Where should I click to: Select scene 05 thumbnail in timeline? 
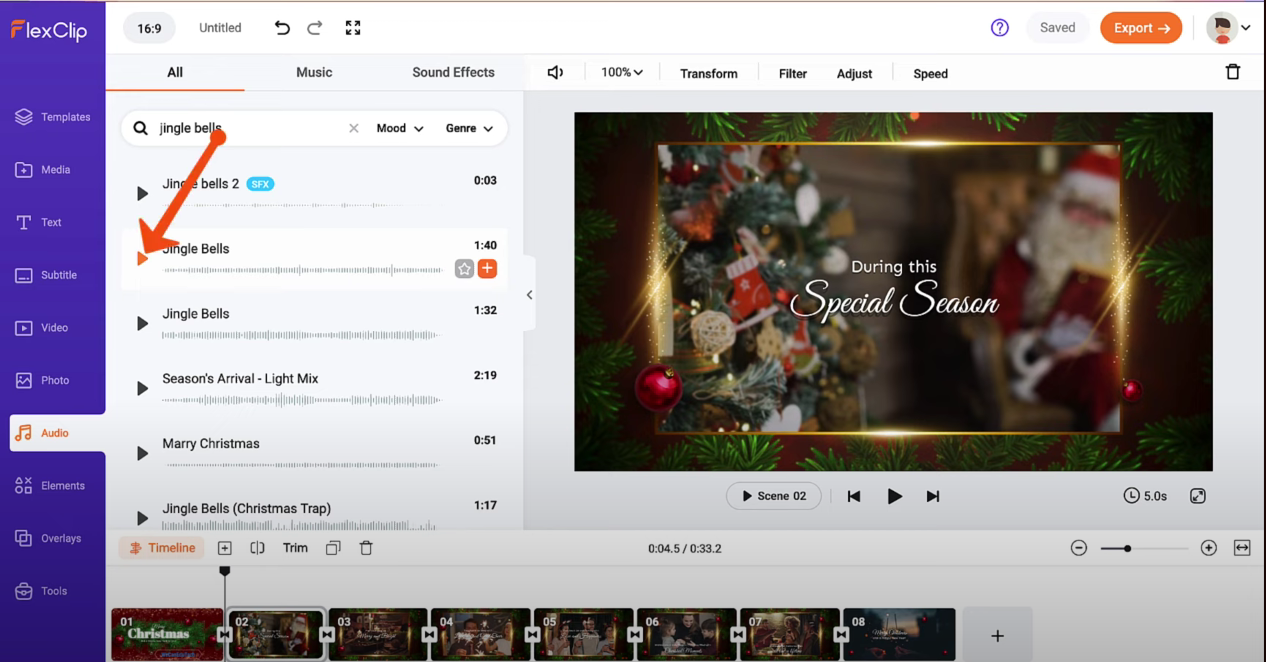click(x=583, y=634)
